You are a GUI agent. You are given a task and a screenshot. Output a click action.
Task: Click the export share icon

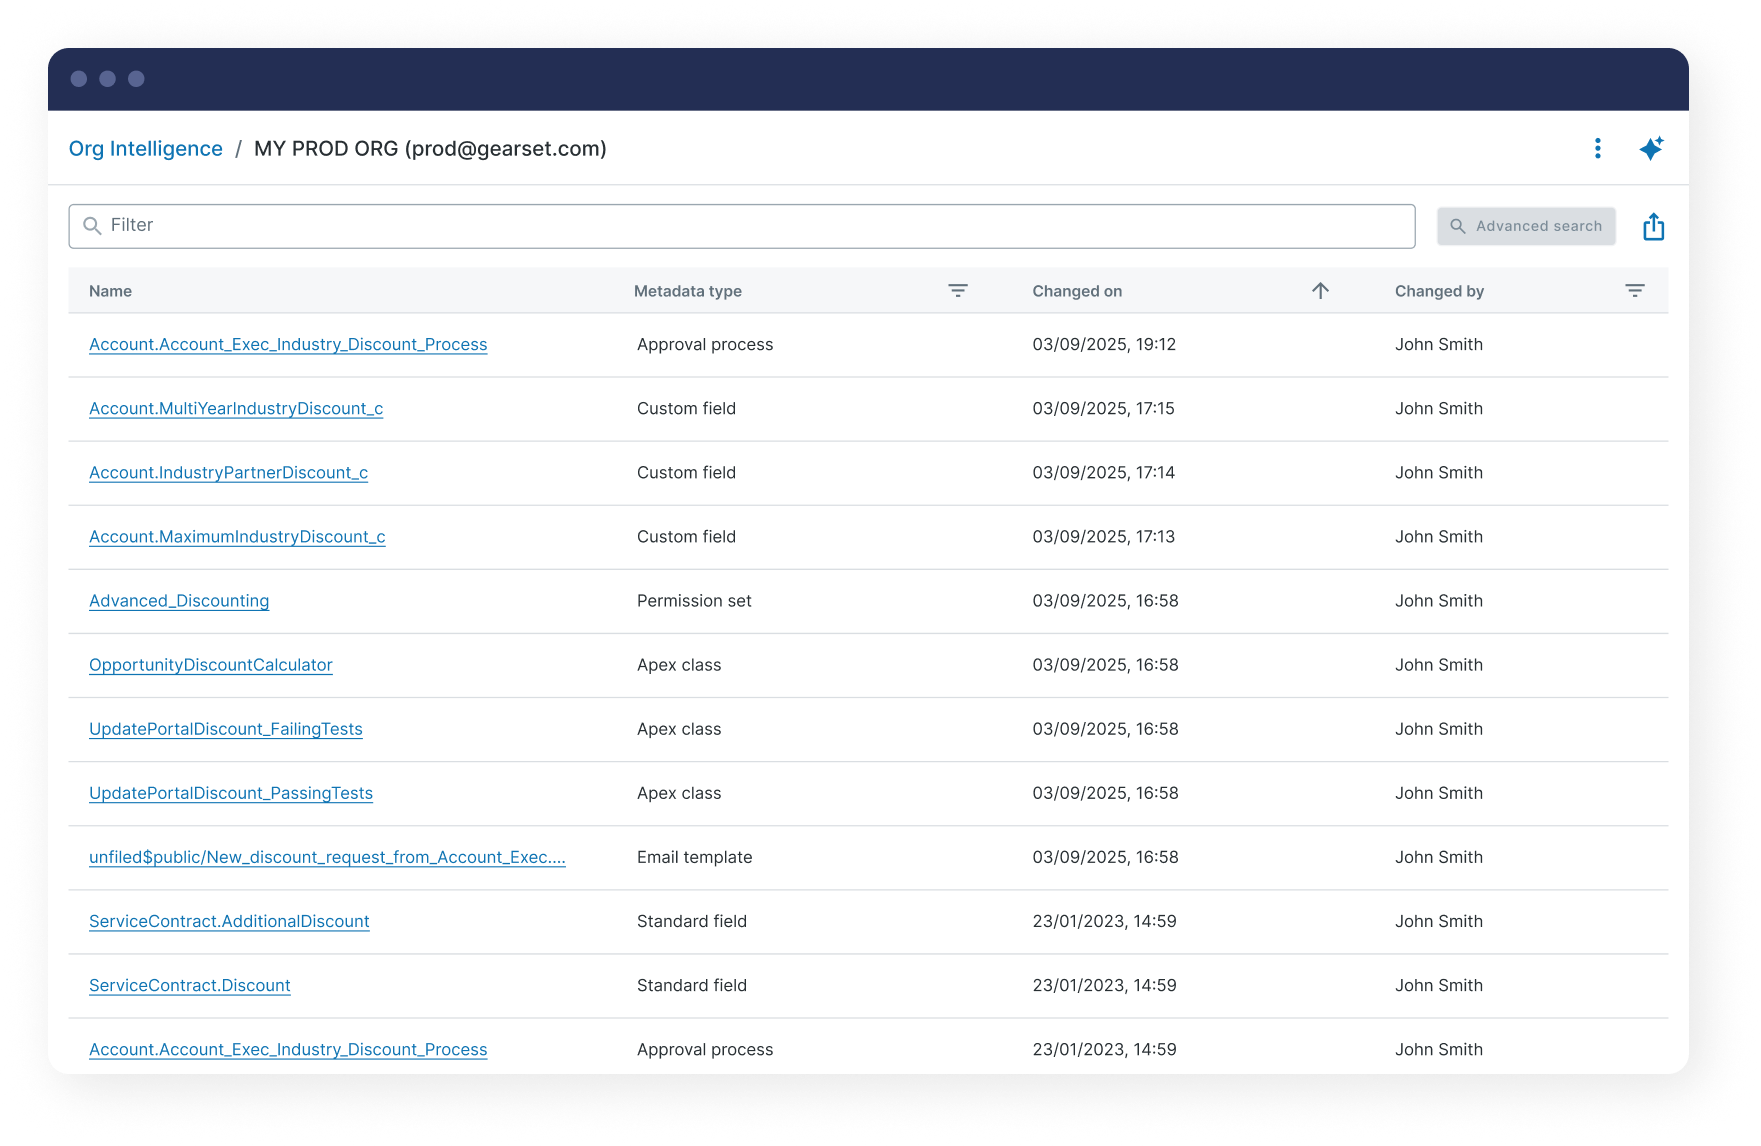[1653, 227]
